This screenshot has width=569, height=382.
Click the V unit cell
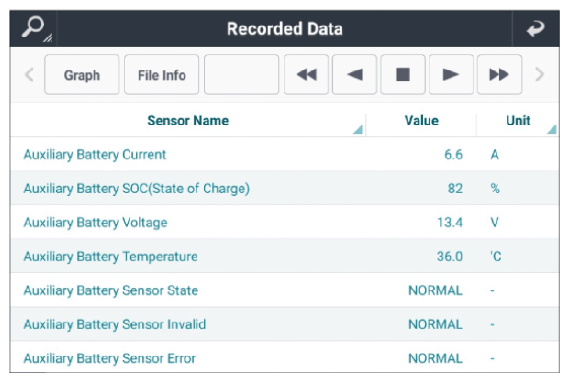click(494, 222)
